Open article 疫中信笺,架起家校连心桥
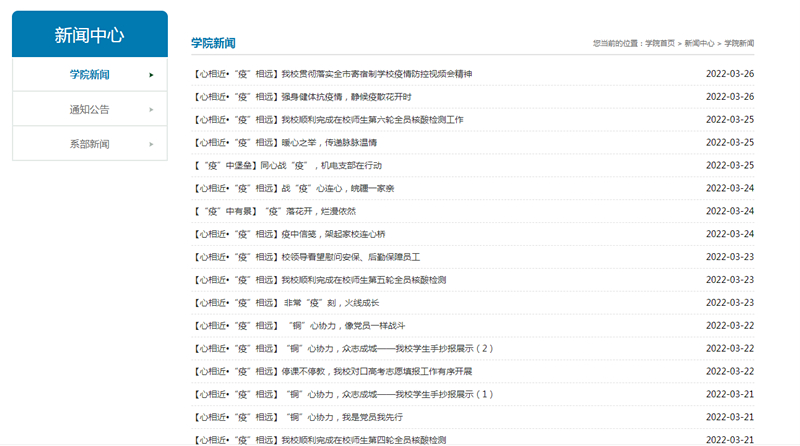The image size is (800, 446). click(x=289, y=234)
